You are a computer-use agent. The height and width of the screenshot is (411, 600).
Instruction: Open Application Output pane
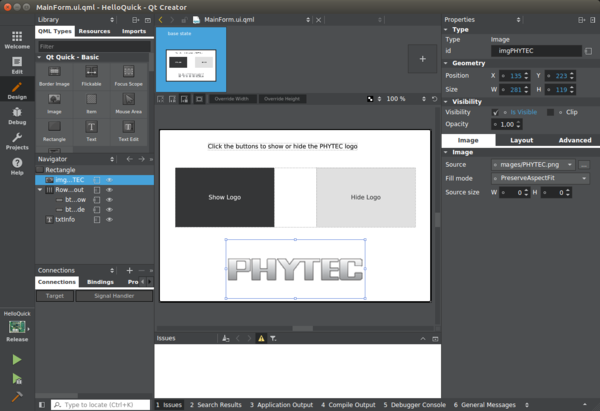pos(281,405)
